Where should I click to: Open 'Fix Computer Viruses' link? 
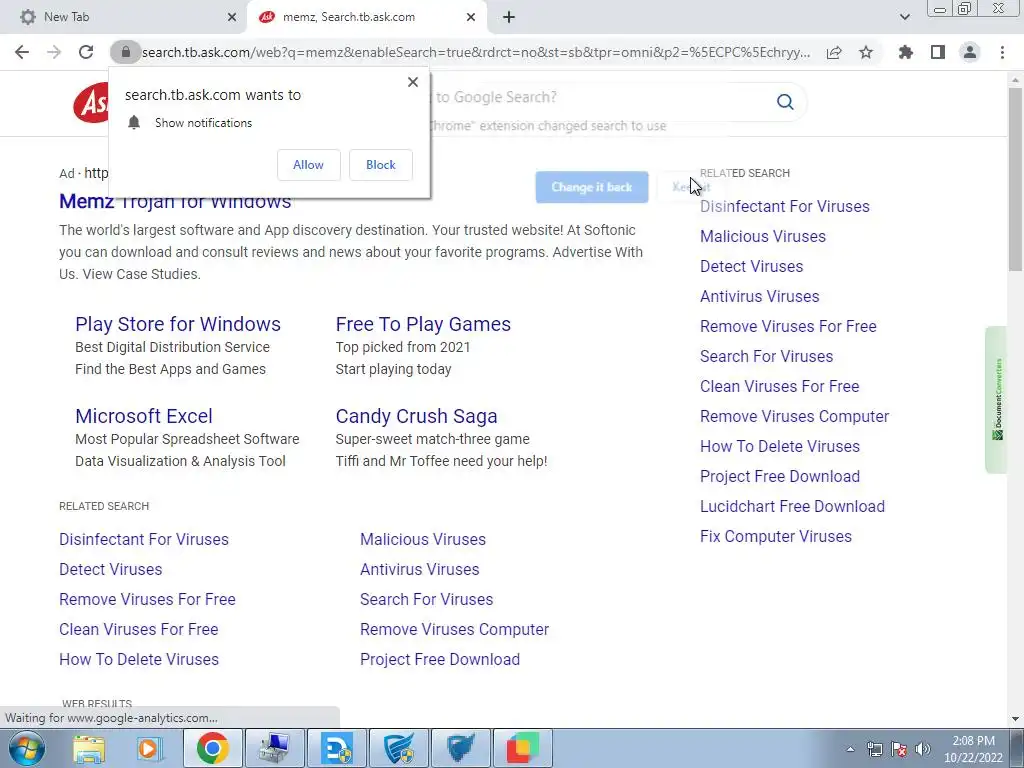point(776,537)
